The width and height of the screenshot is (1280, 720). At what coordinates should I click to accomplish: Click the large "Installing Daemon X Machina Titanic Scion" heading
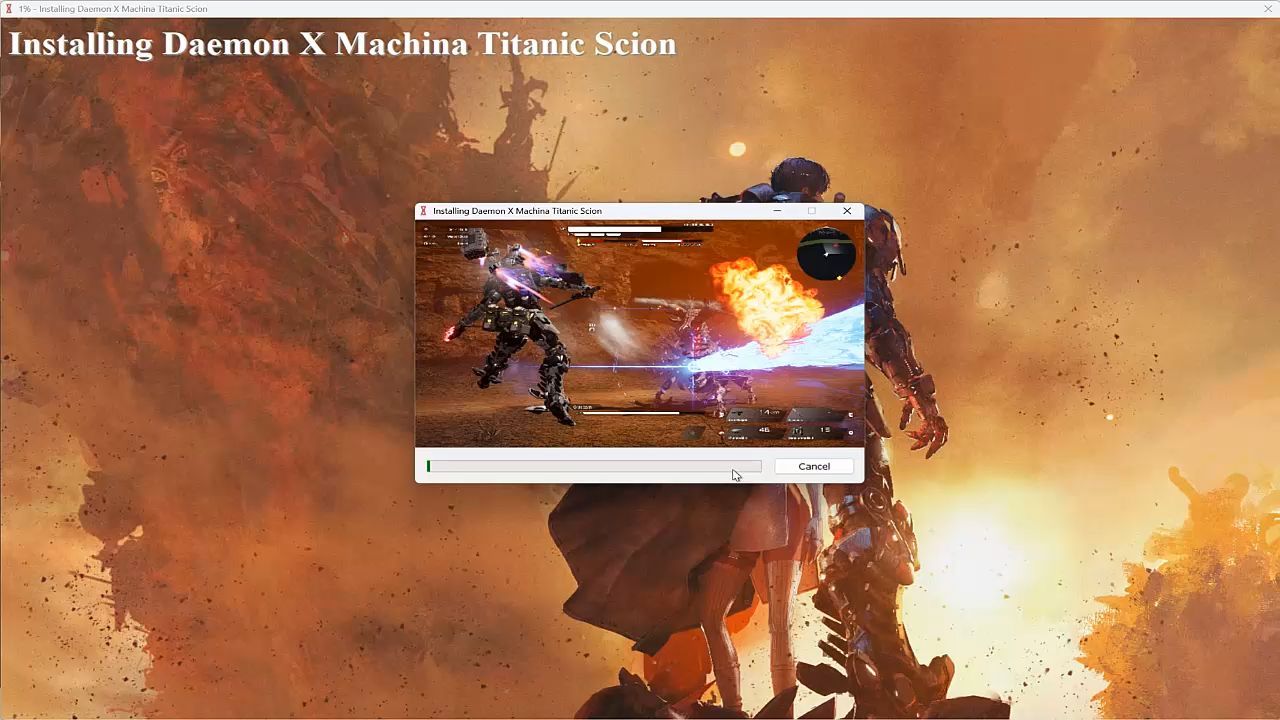point(343,44)
